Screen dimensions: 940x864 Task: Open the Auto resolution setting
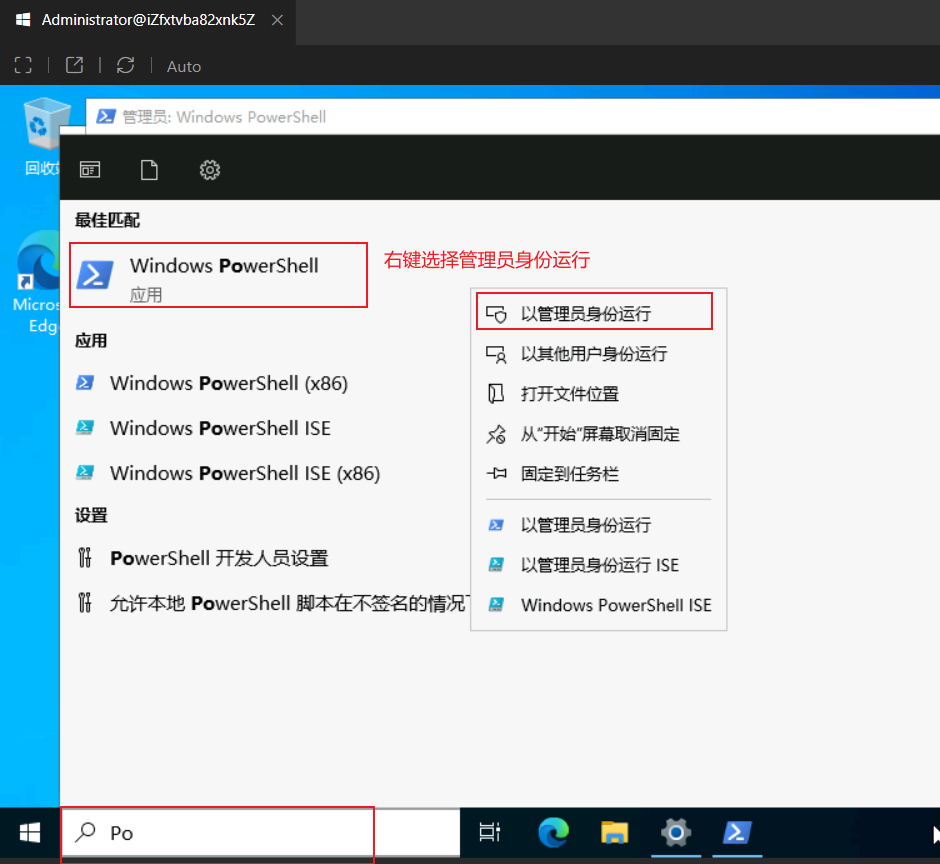(x=183, y=67)
